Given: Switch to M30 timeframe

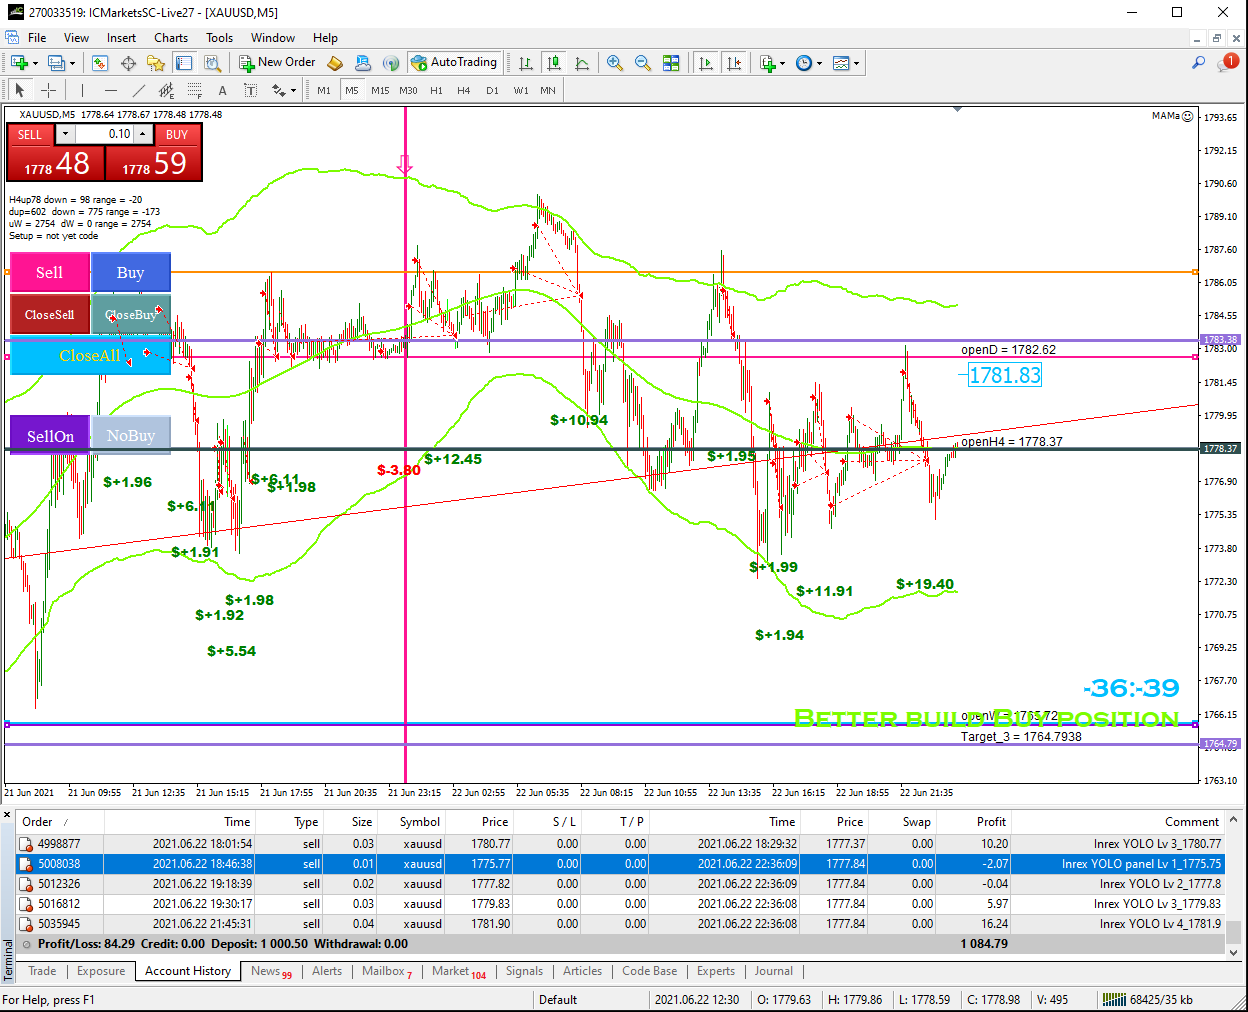Looking at the screenshot, I should pos(408,90).
